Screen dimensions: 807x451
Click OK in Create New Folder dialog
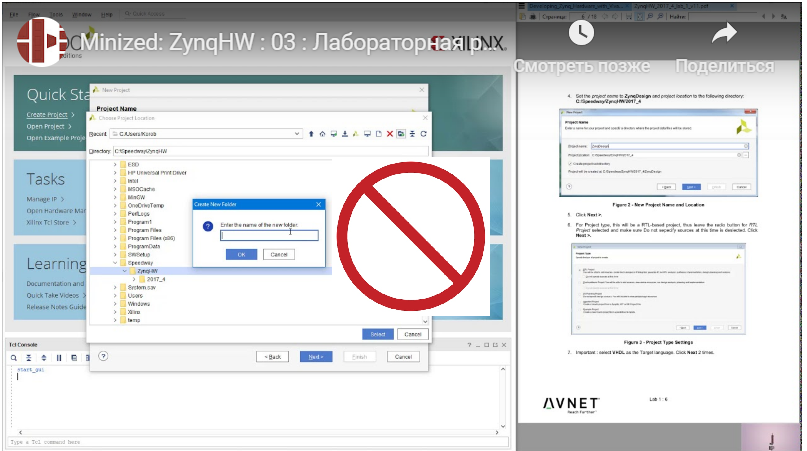[x=241, y=254]
